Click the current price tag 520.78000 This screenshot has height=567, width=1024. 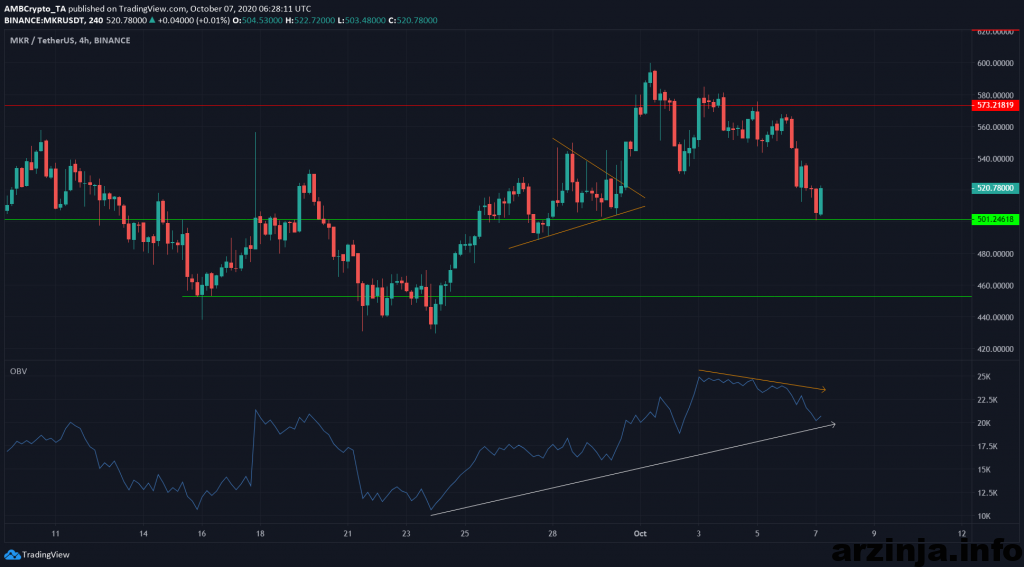pyautogui.click(x=995, y=187)
